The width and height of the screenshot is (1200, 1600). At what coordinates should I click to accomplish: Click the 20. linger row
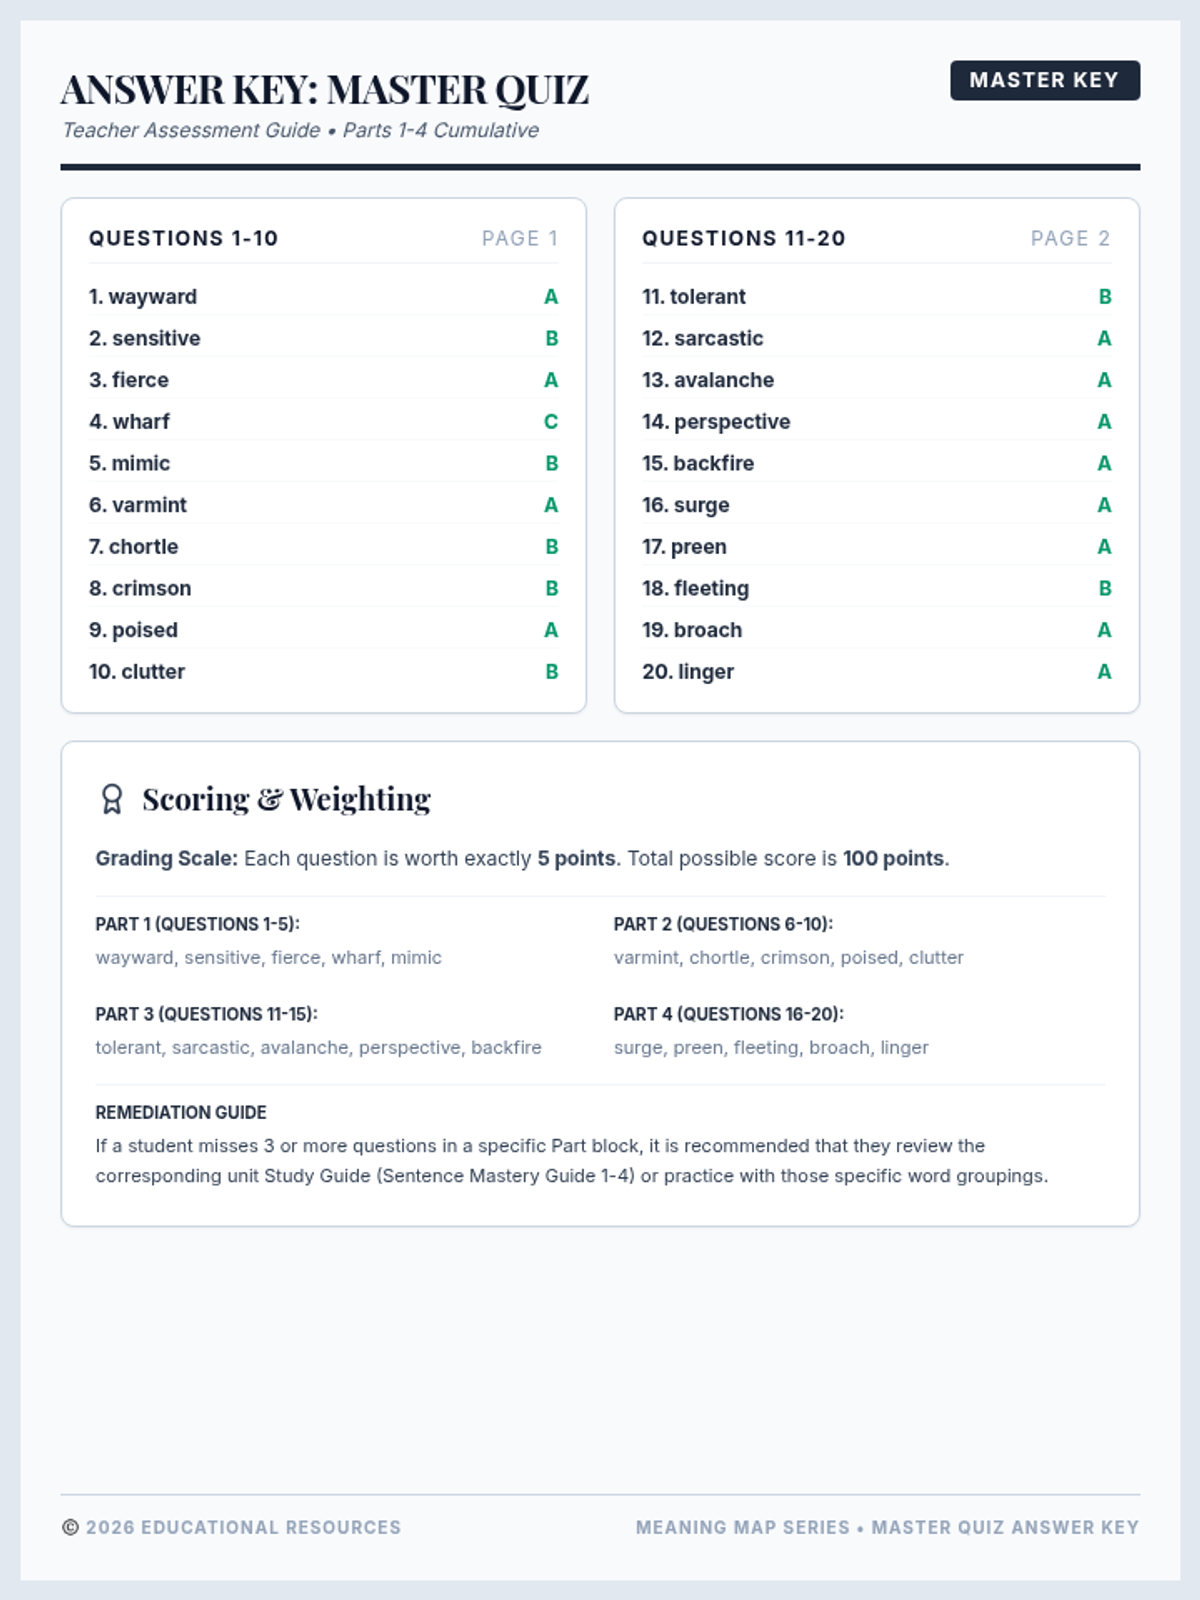pyautogui.click(x=876, y=672)
